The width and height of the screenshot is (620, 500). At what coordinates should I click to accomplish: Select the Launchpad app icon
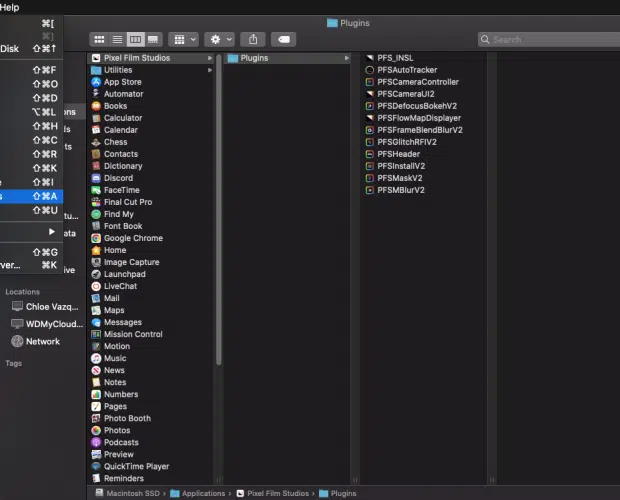(x=96, y=274)
